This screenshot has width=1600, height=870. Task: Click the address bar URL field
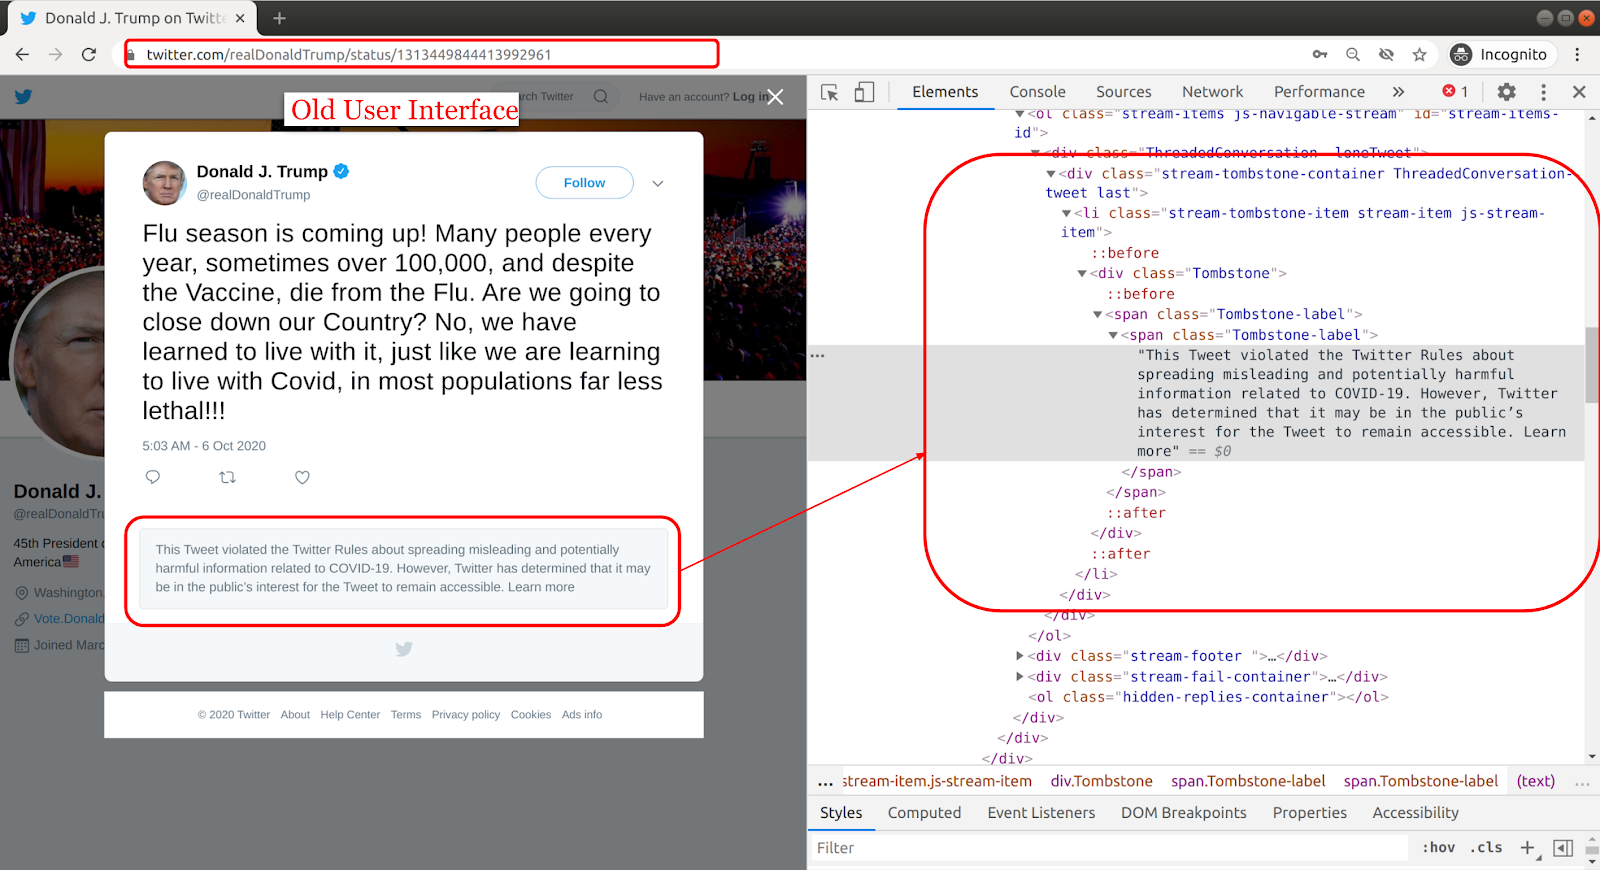(421, 54)
